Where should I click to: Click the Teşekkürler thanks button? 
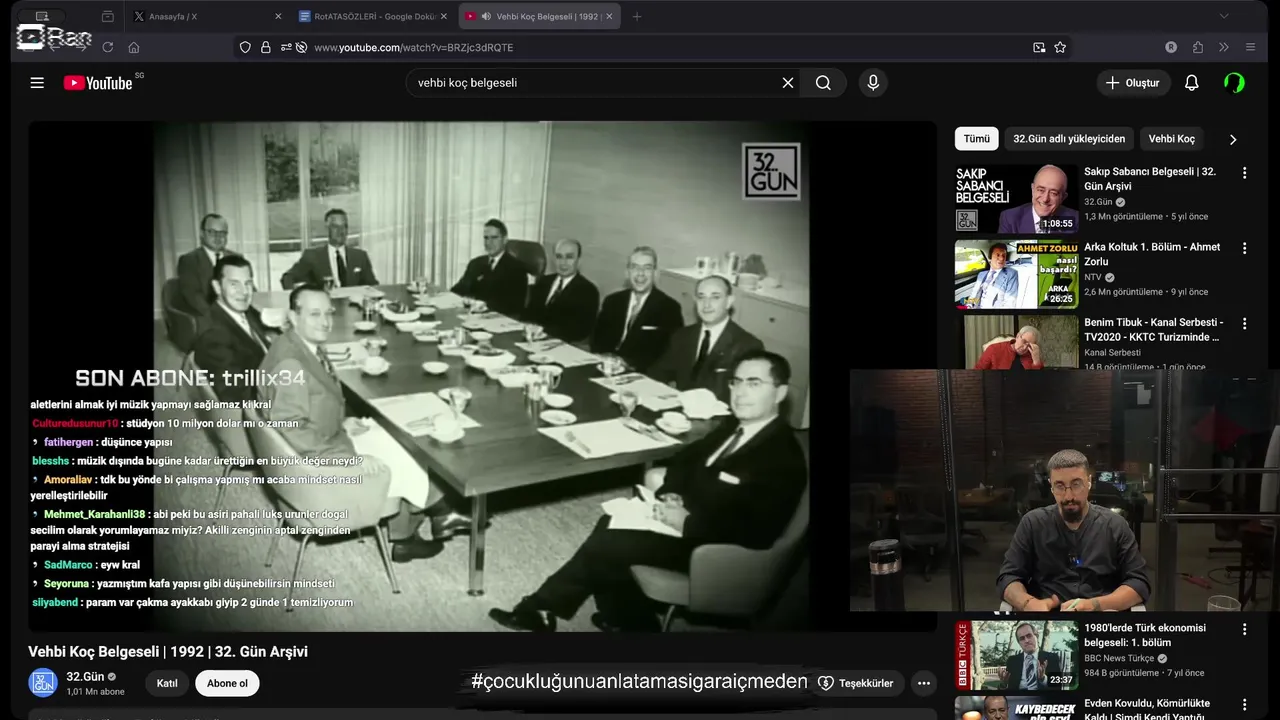[856, 683]
